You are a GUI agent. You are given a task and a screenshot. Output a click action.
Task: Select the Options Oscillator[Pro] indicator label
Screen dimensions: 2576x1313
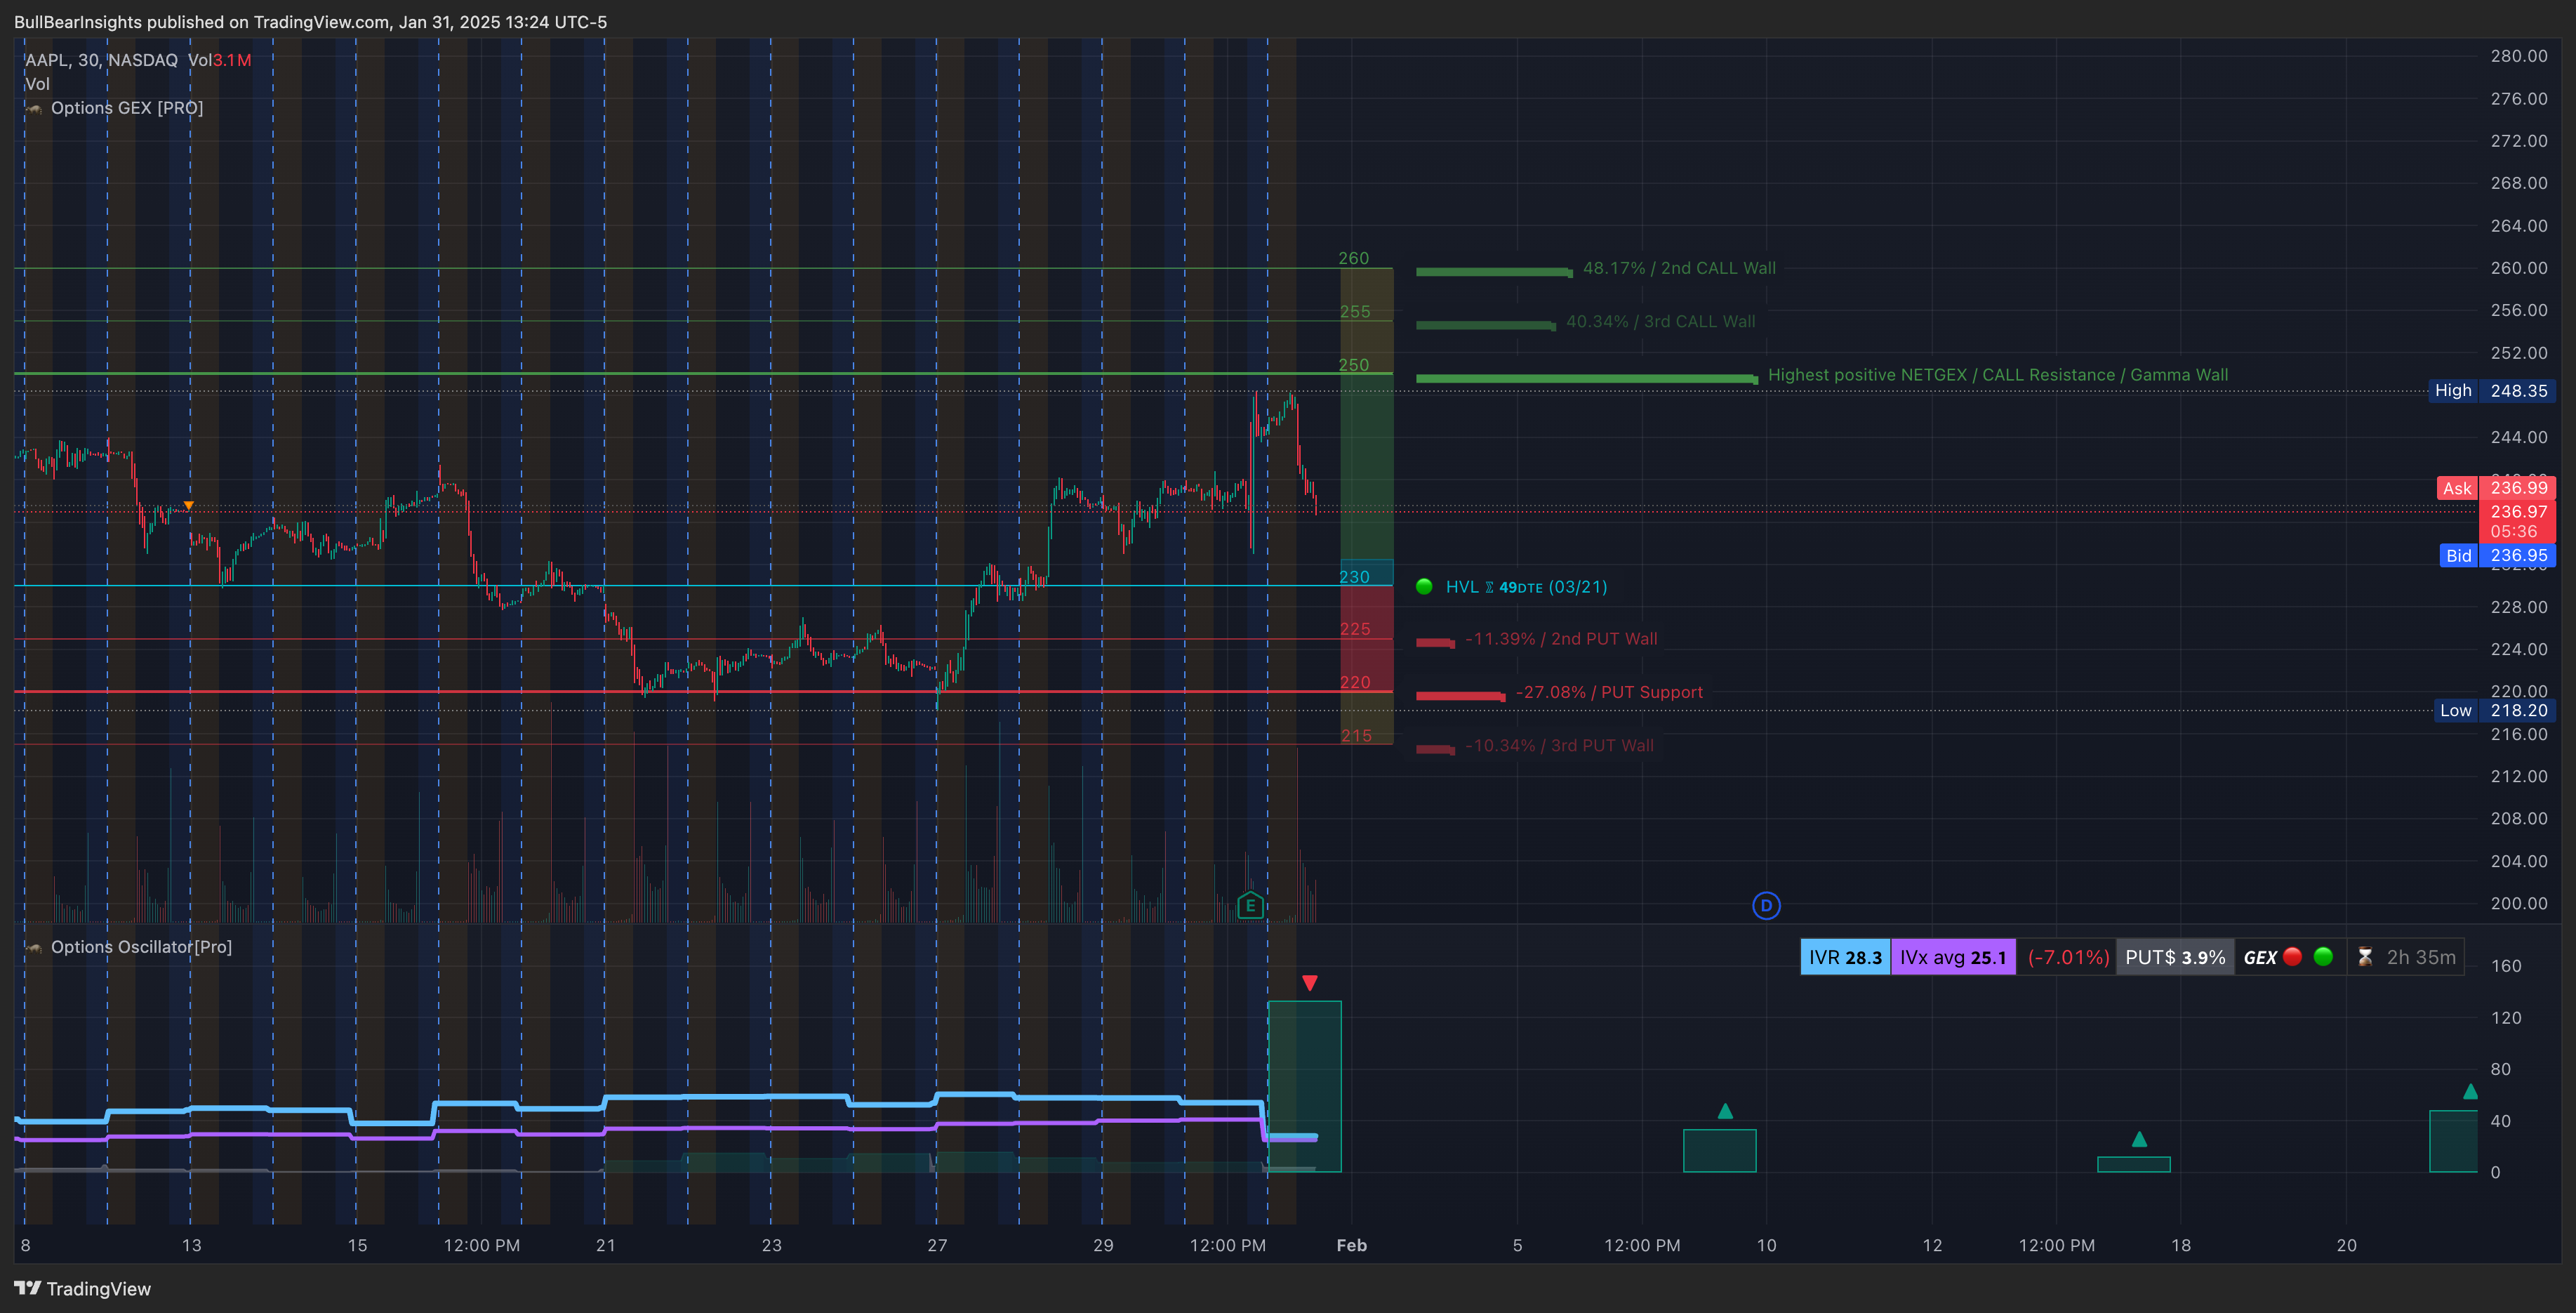[x=141, y=947]
